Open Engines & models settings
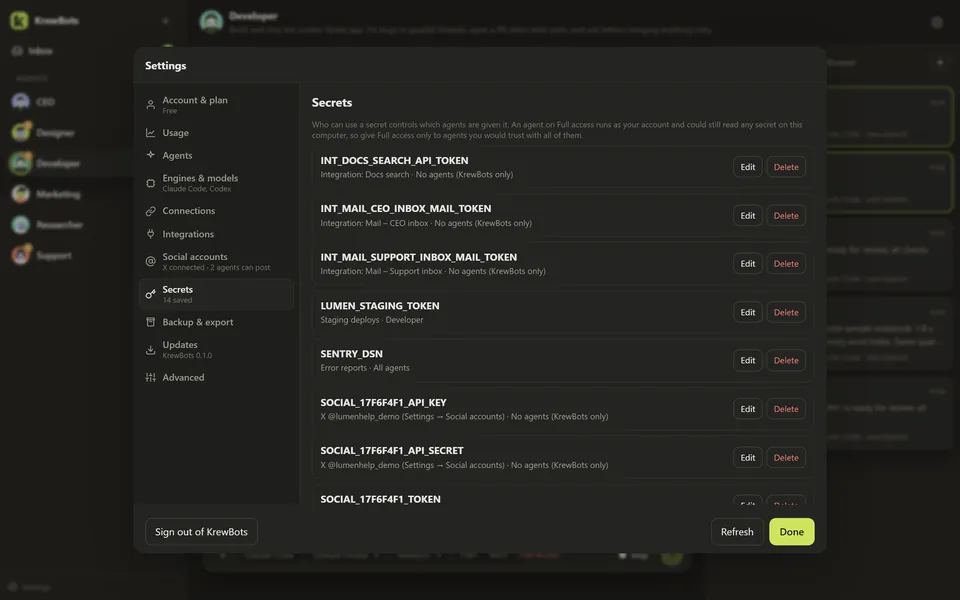960x600 pixels. (216, 182)
